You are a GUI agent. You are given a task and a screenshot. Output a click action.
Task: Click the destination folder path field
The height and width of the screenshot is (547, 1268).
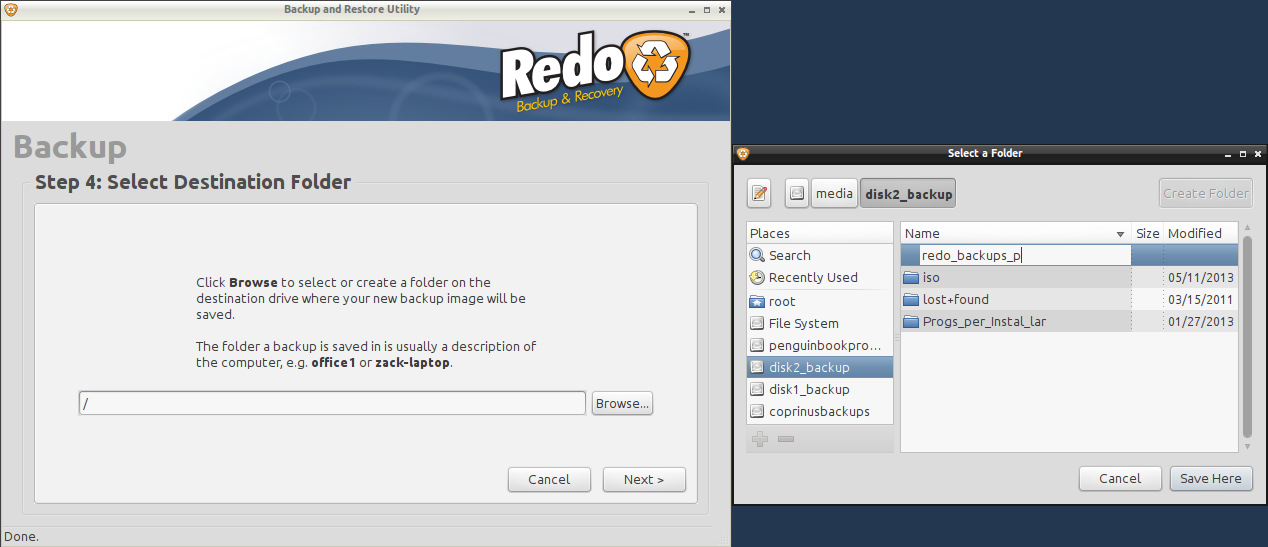coord(332,403)
